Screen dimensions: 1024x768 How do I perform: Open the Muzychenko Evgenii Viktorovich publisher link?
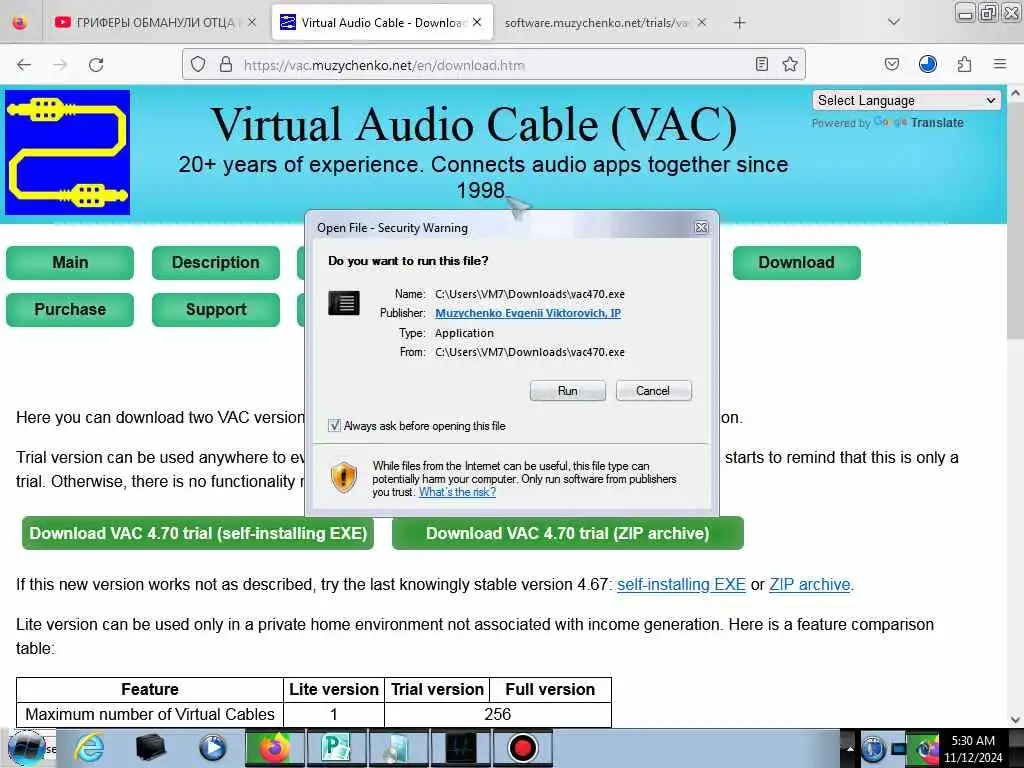[528, 313]
